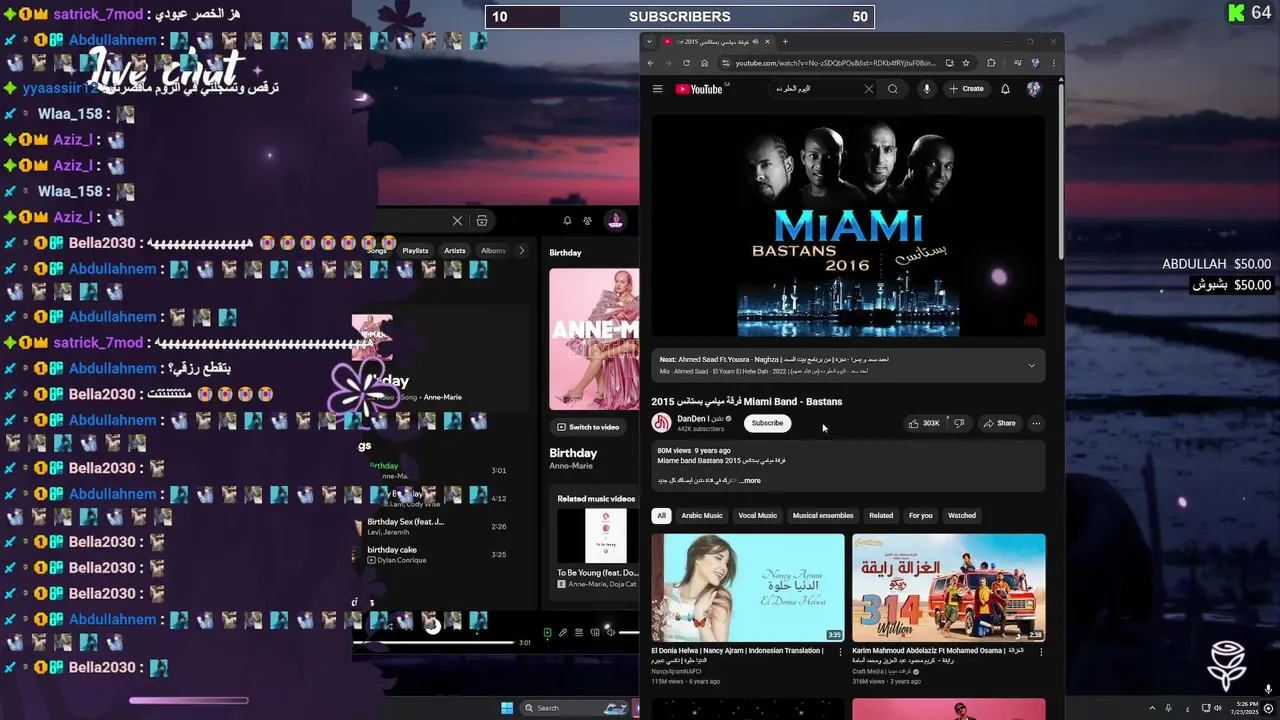Image resolution: width=1280 pixels, height=720 pixels.
Task: Close the Miami Band YouTube tab
Action: 768,42
